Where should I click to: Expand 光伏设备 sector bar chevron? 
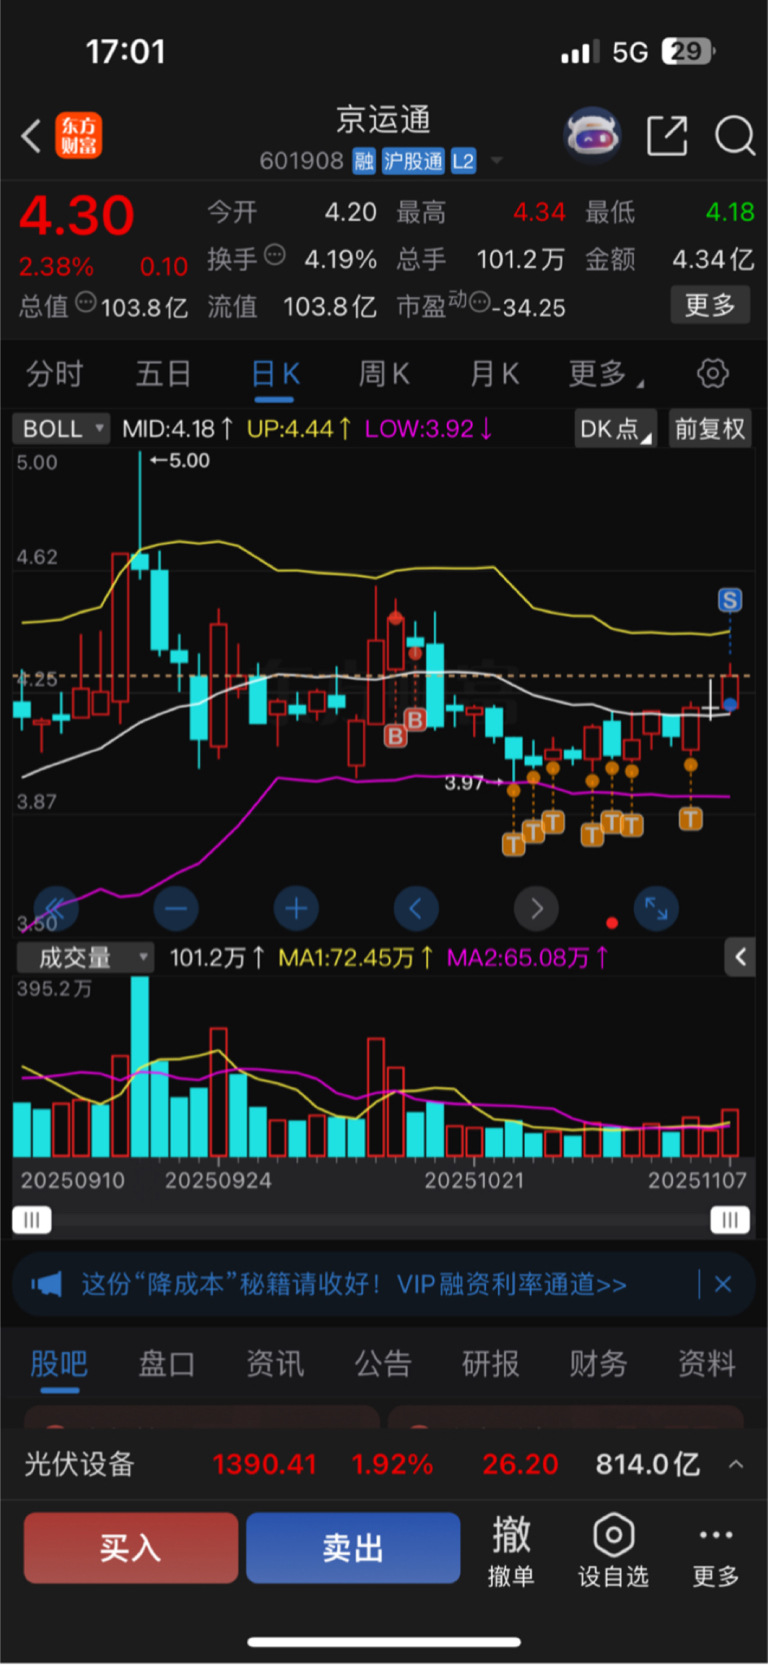pos(736,1464)
